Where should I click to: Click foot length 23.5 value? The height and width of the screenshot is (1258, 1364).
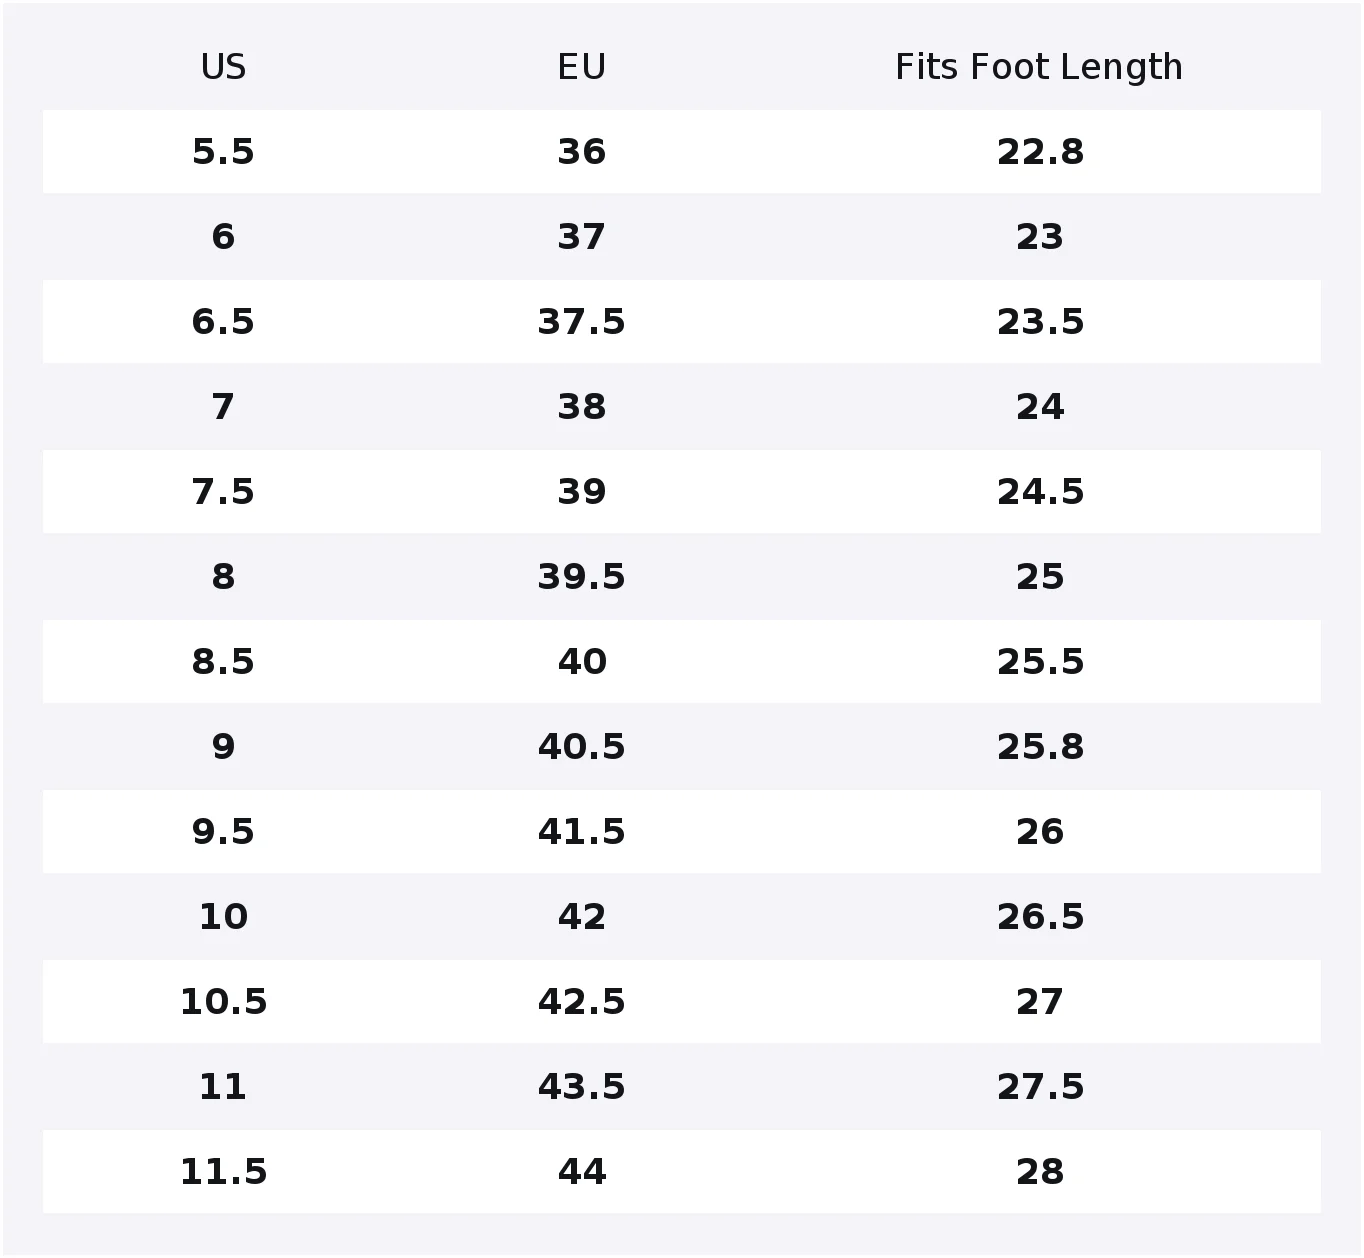[x=1040, y=322]
